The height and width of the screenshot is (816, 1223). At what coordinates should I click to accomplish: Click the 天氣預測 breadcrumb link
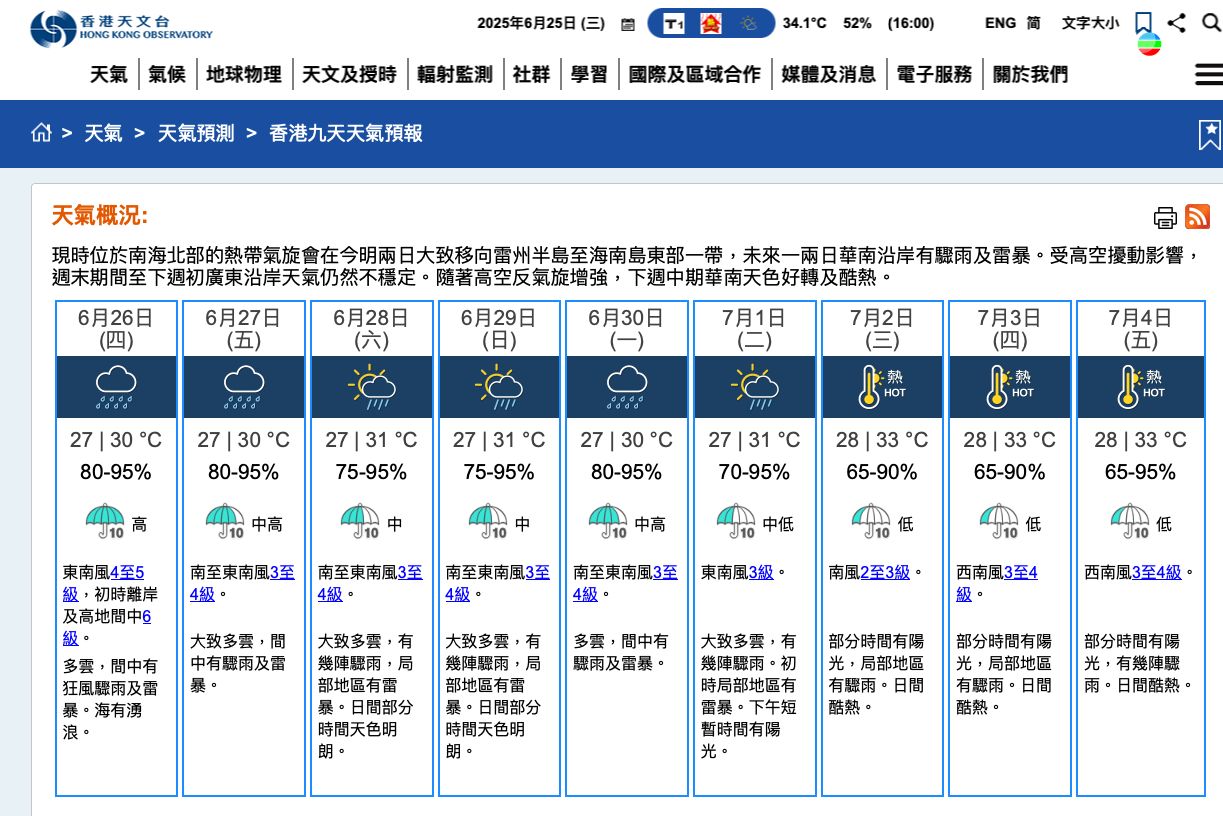click(196, 133)
